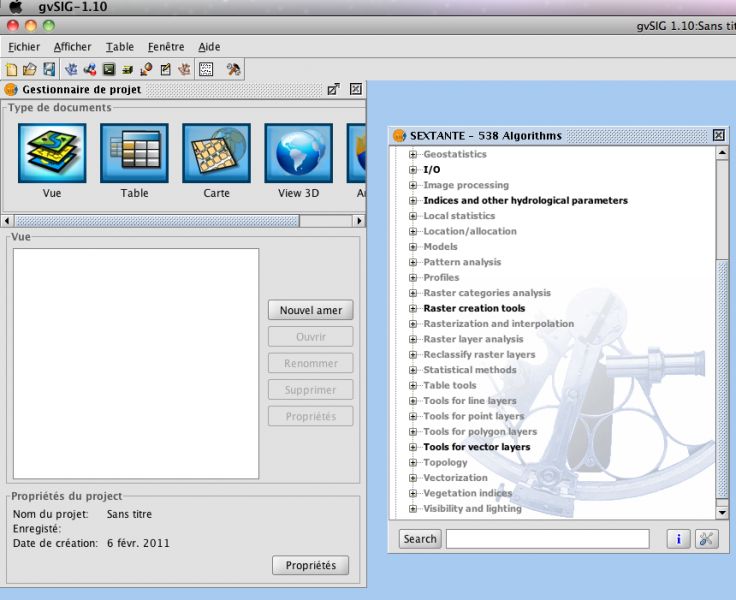Click the new project icon in toolbar
Viewport: 736px width, 600px height.
tap(12, 69)
